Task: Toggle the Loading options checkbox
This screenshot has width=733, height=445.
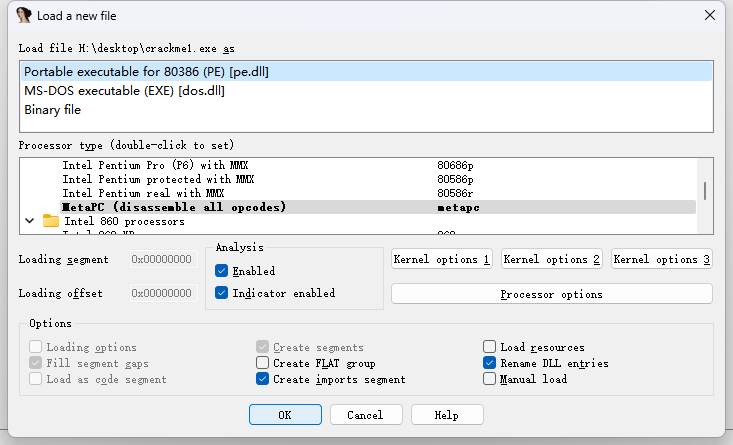Action: tap(36, 347)
